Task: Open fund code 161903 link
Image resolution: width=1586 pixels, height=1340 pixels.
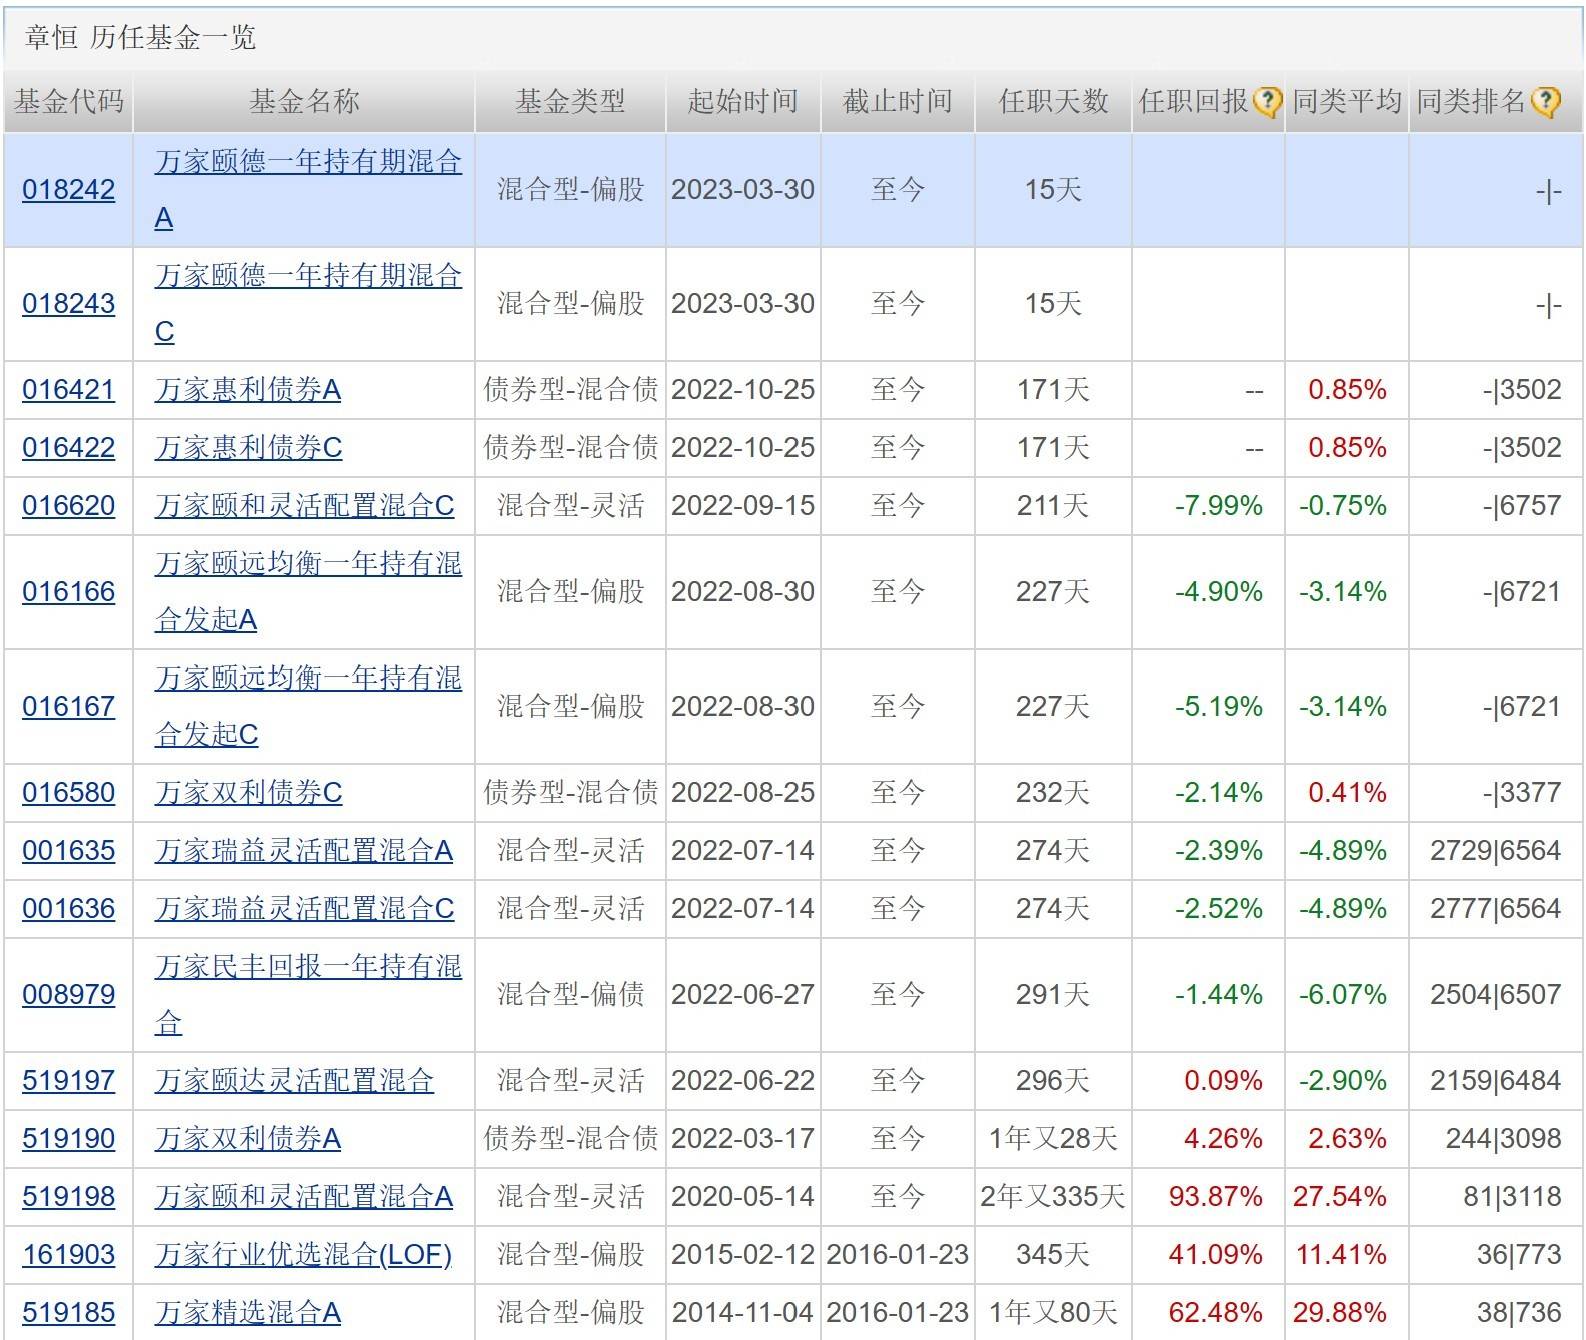Action: (x=68, y=1255)
